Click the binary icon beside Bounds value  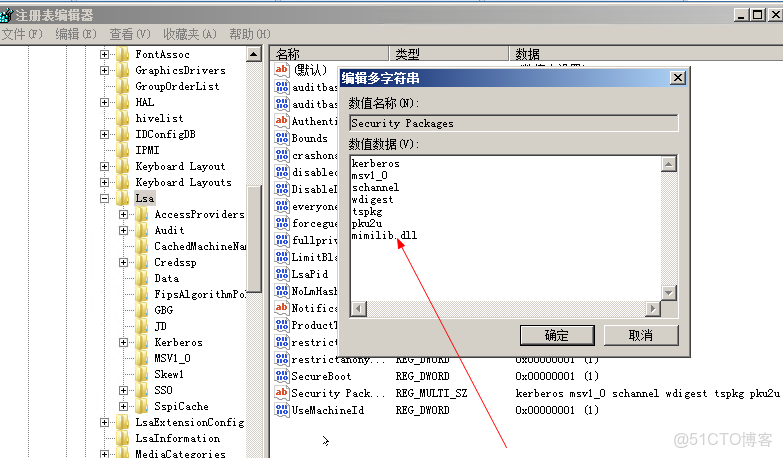282,138
